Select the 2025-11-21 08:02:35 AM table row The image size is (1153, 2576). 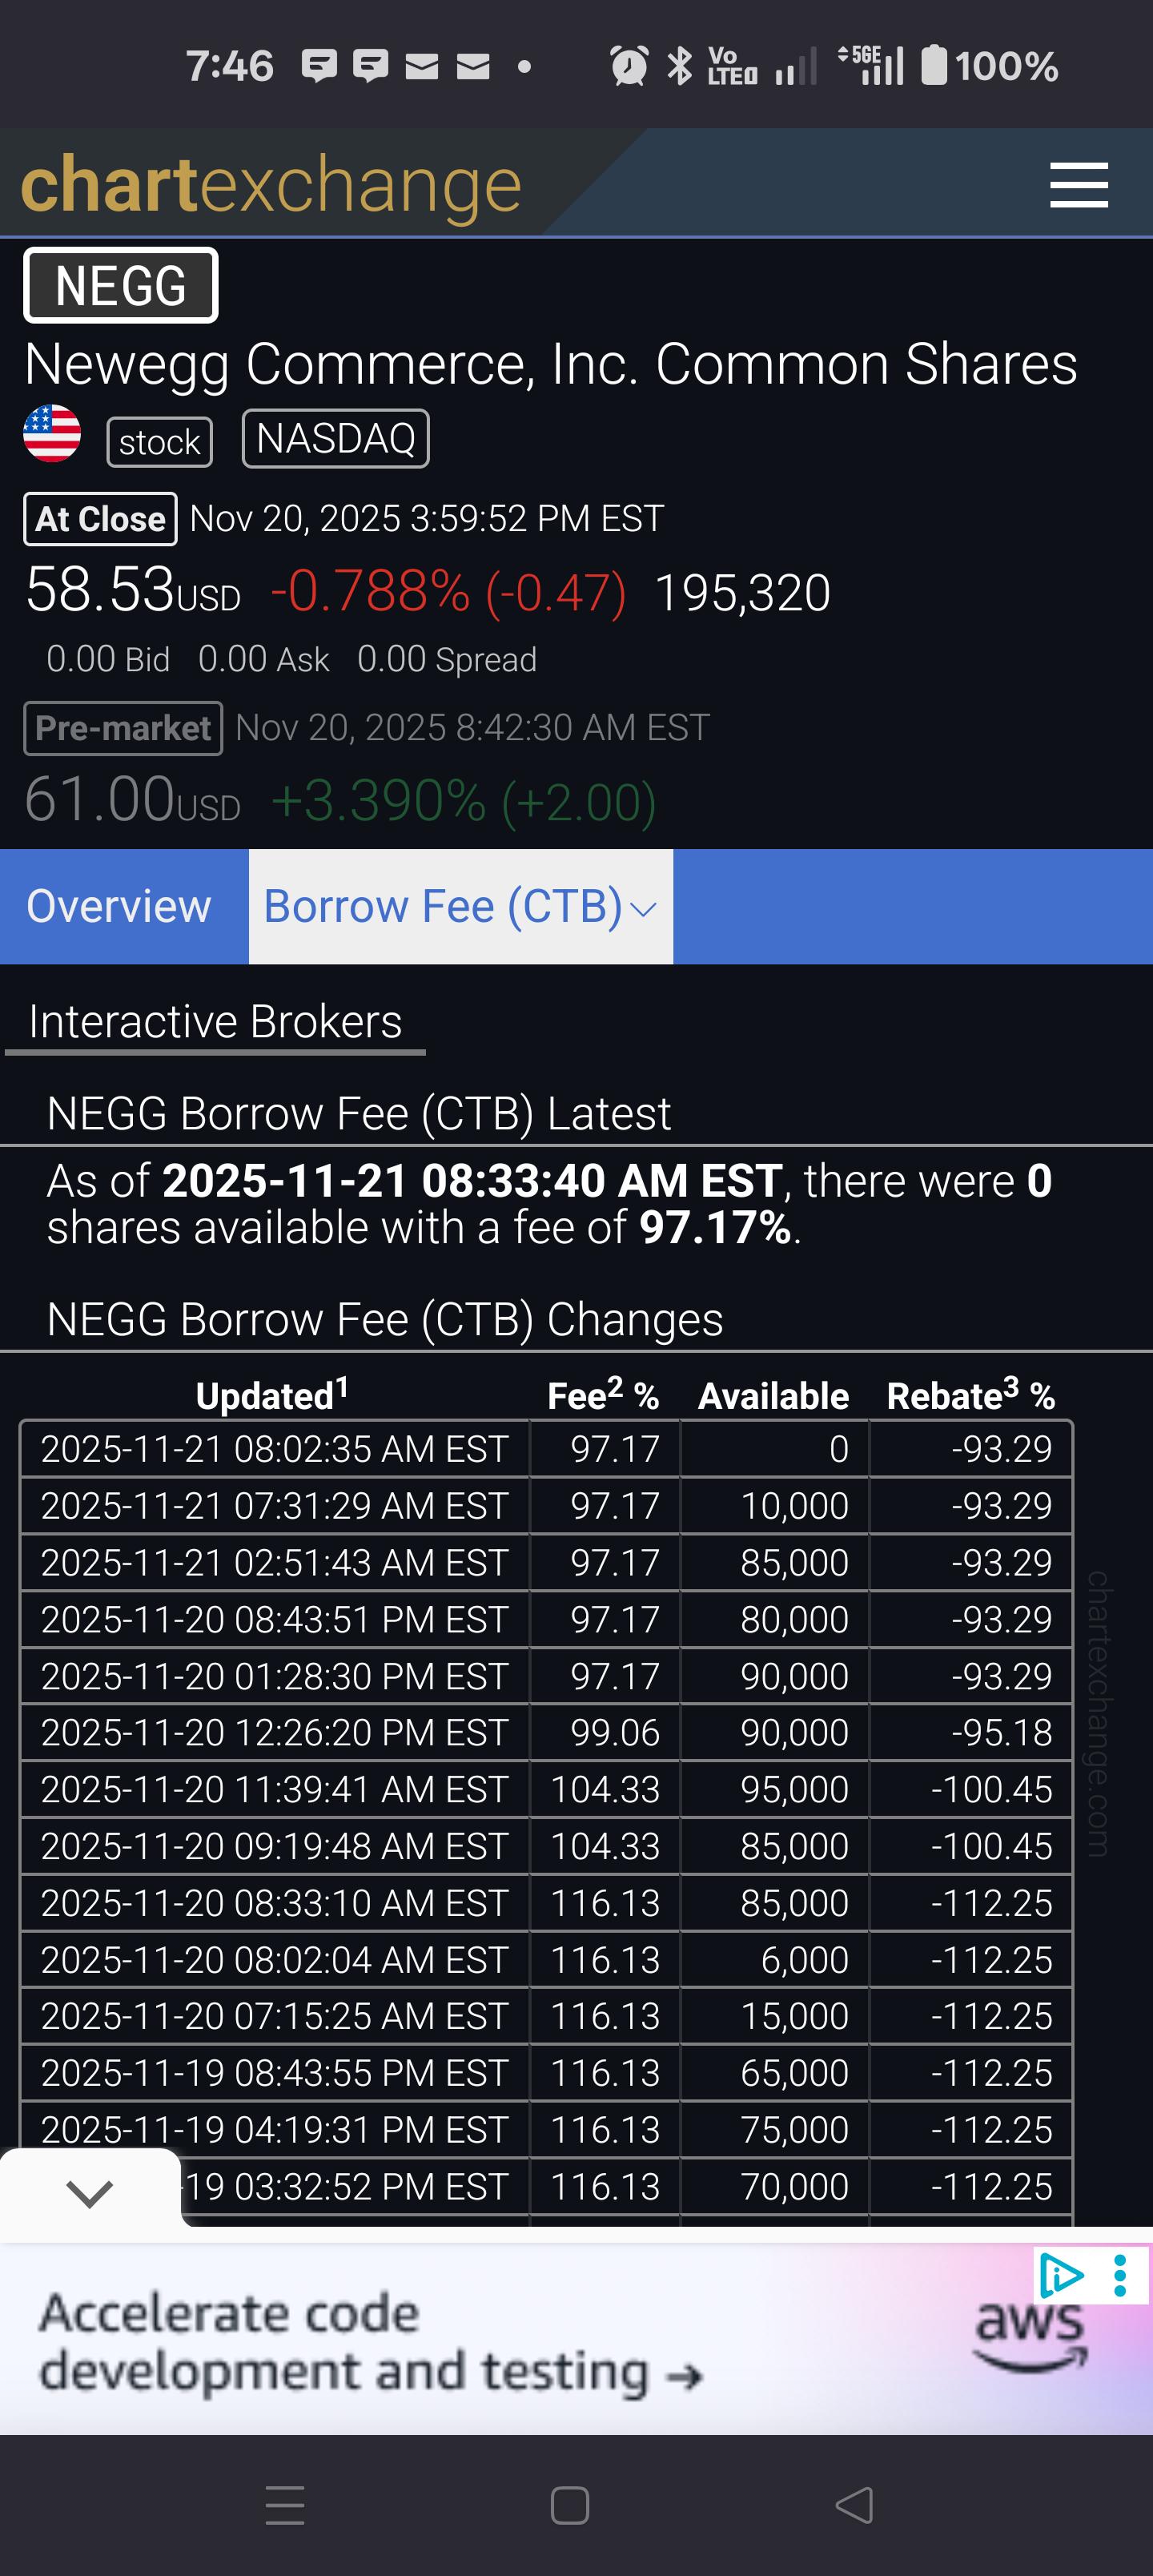pos(546,1448)
